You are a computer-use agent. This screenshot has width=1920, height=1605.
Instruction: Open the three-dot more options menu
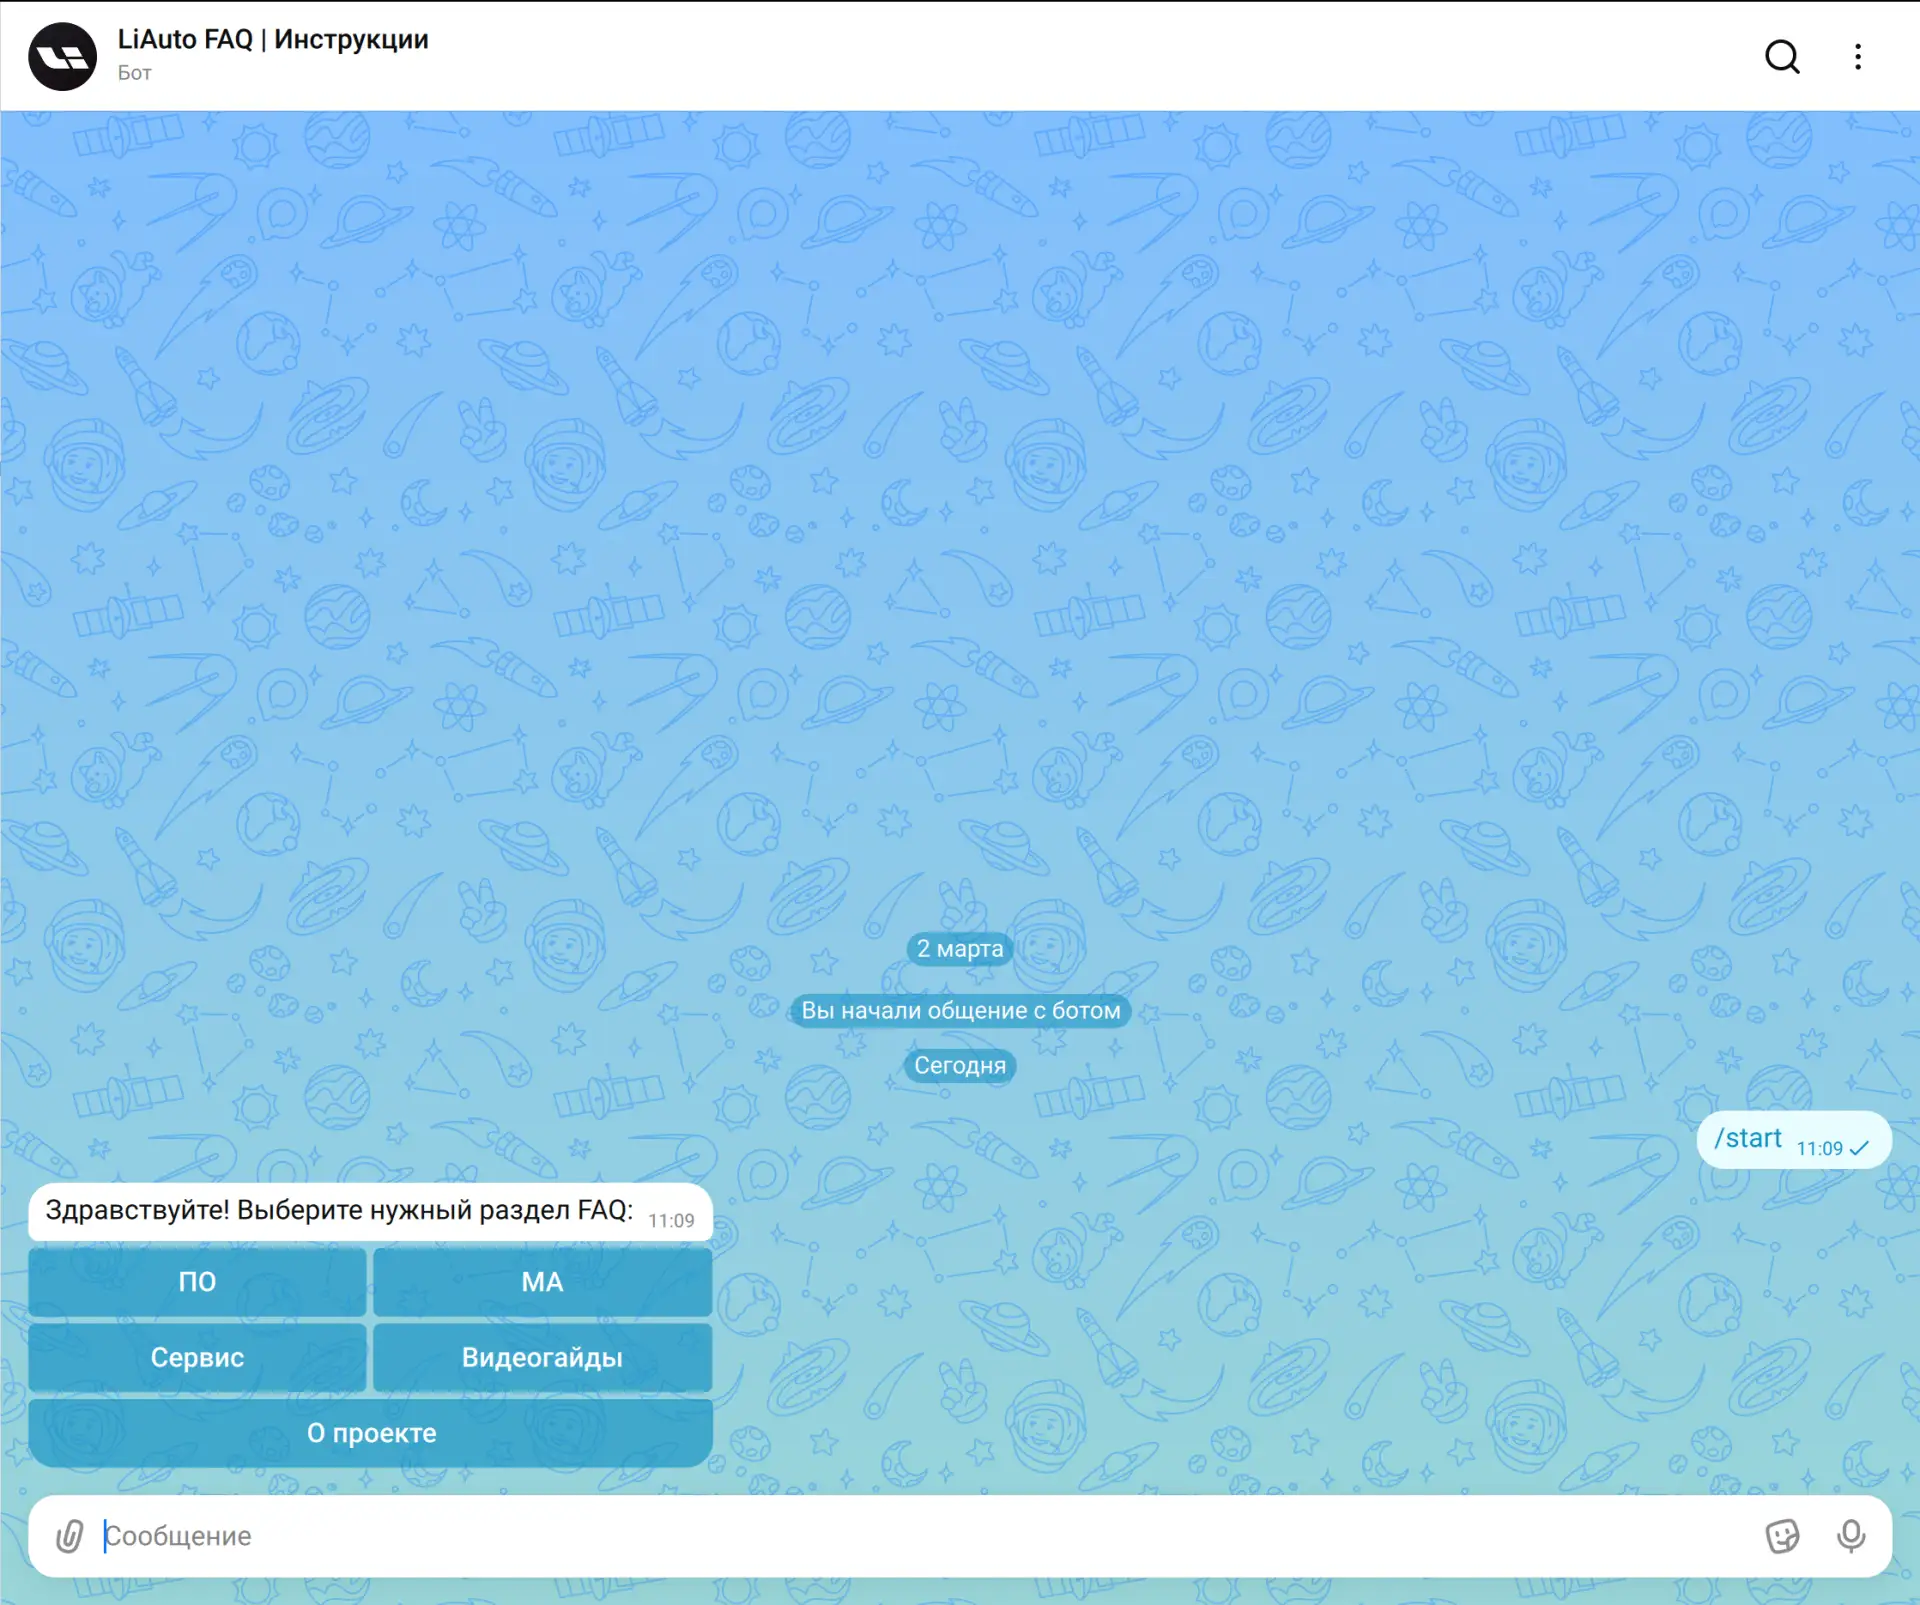pyautogui.click(x=1858, y=57)
